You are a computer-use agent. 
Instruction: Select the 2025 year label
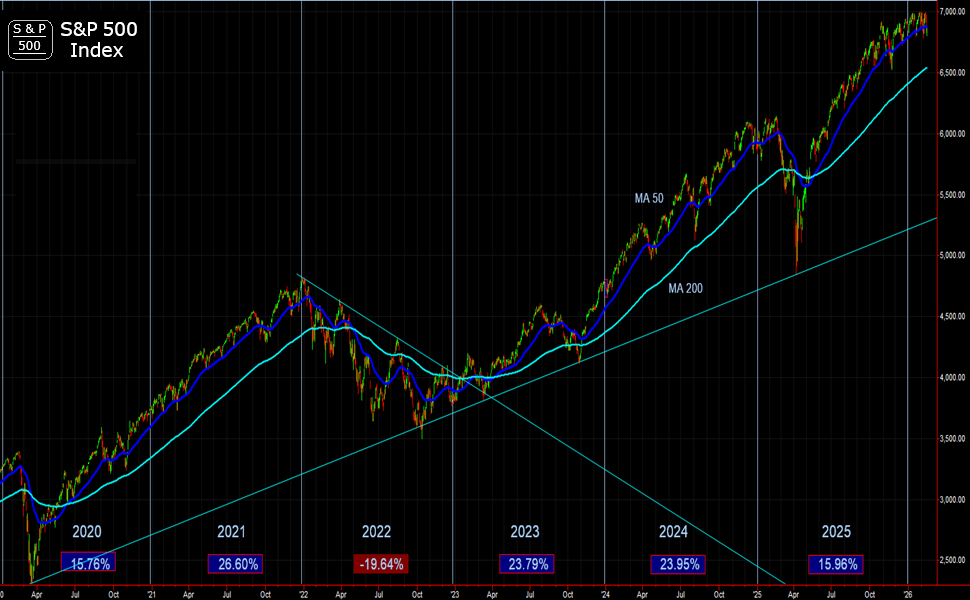point(835,533)
